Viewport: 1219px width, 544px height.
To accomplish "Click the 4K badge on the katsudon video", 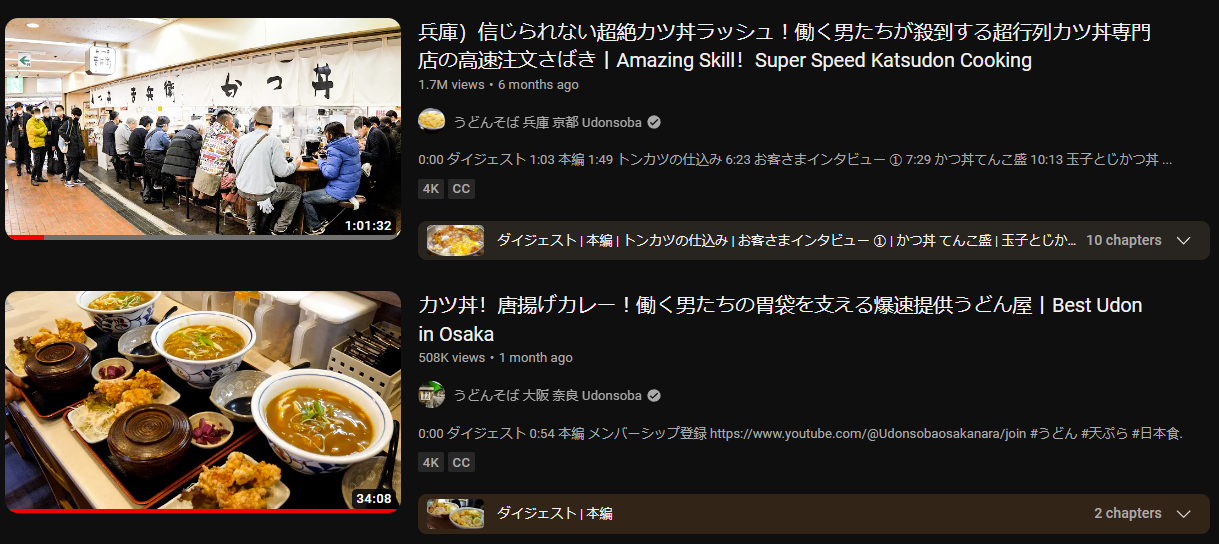I will coord(431,189).
